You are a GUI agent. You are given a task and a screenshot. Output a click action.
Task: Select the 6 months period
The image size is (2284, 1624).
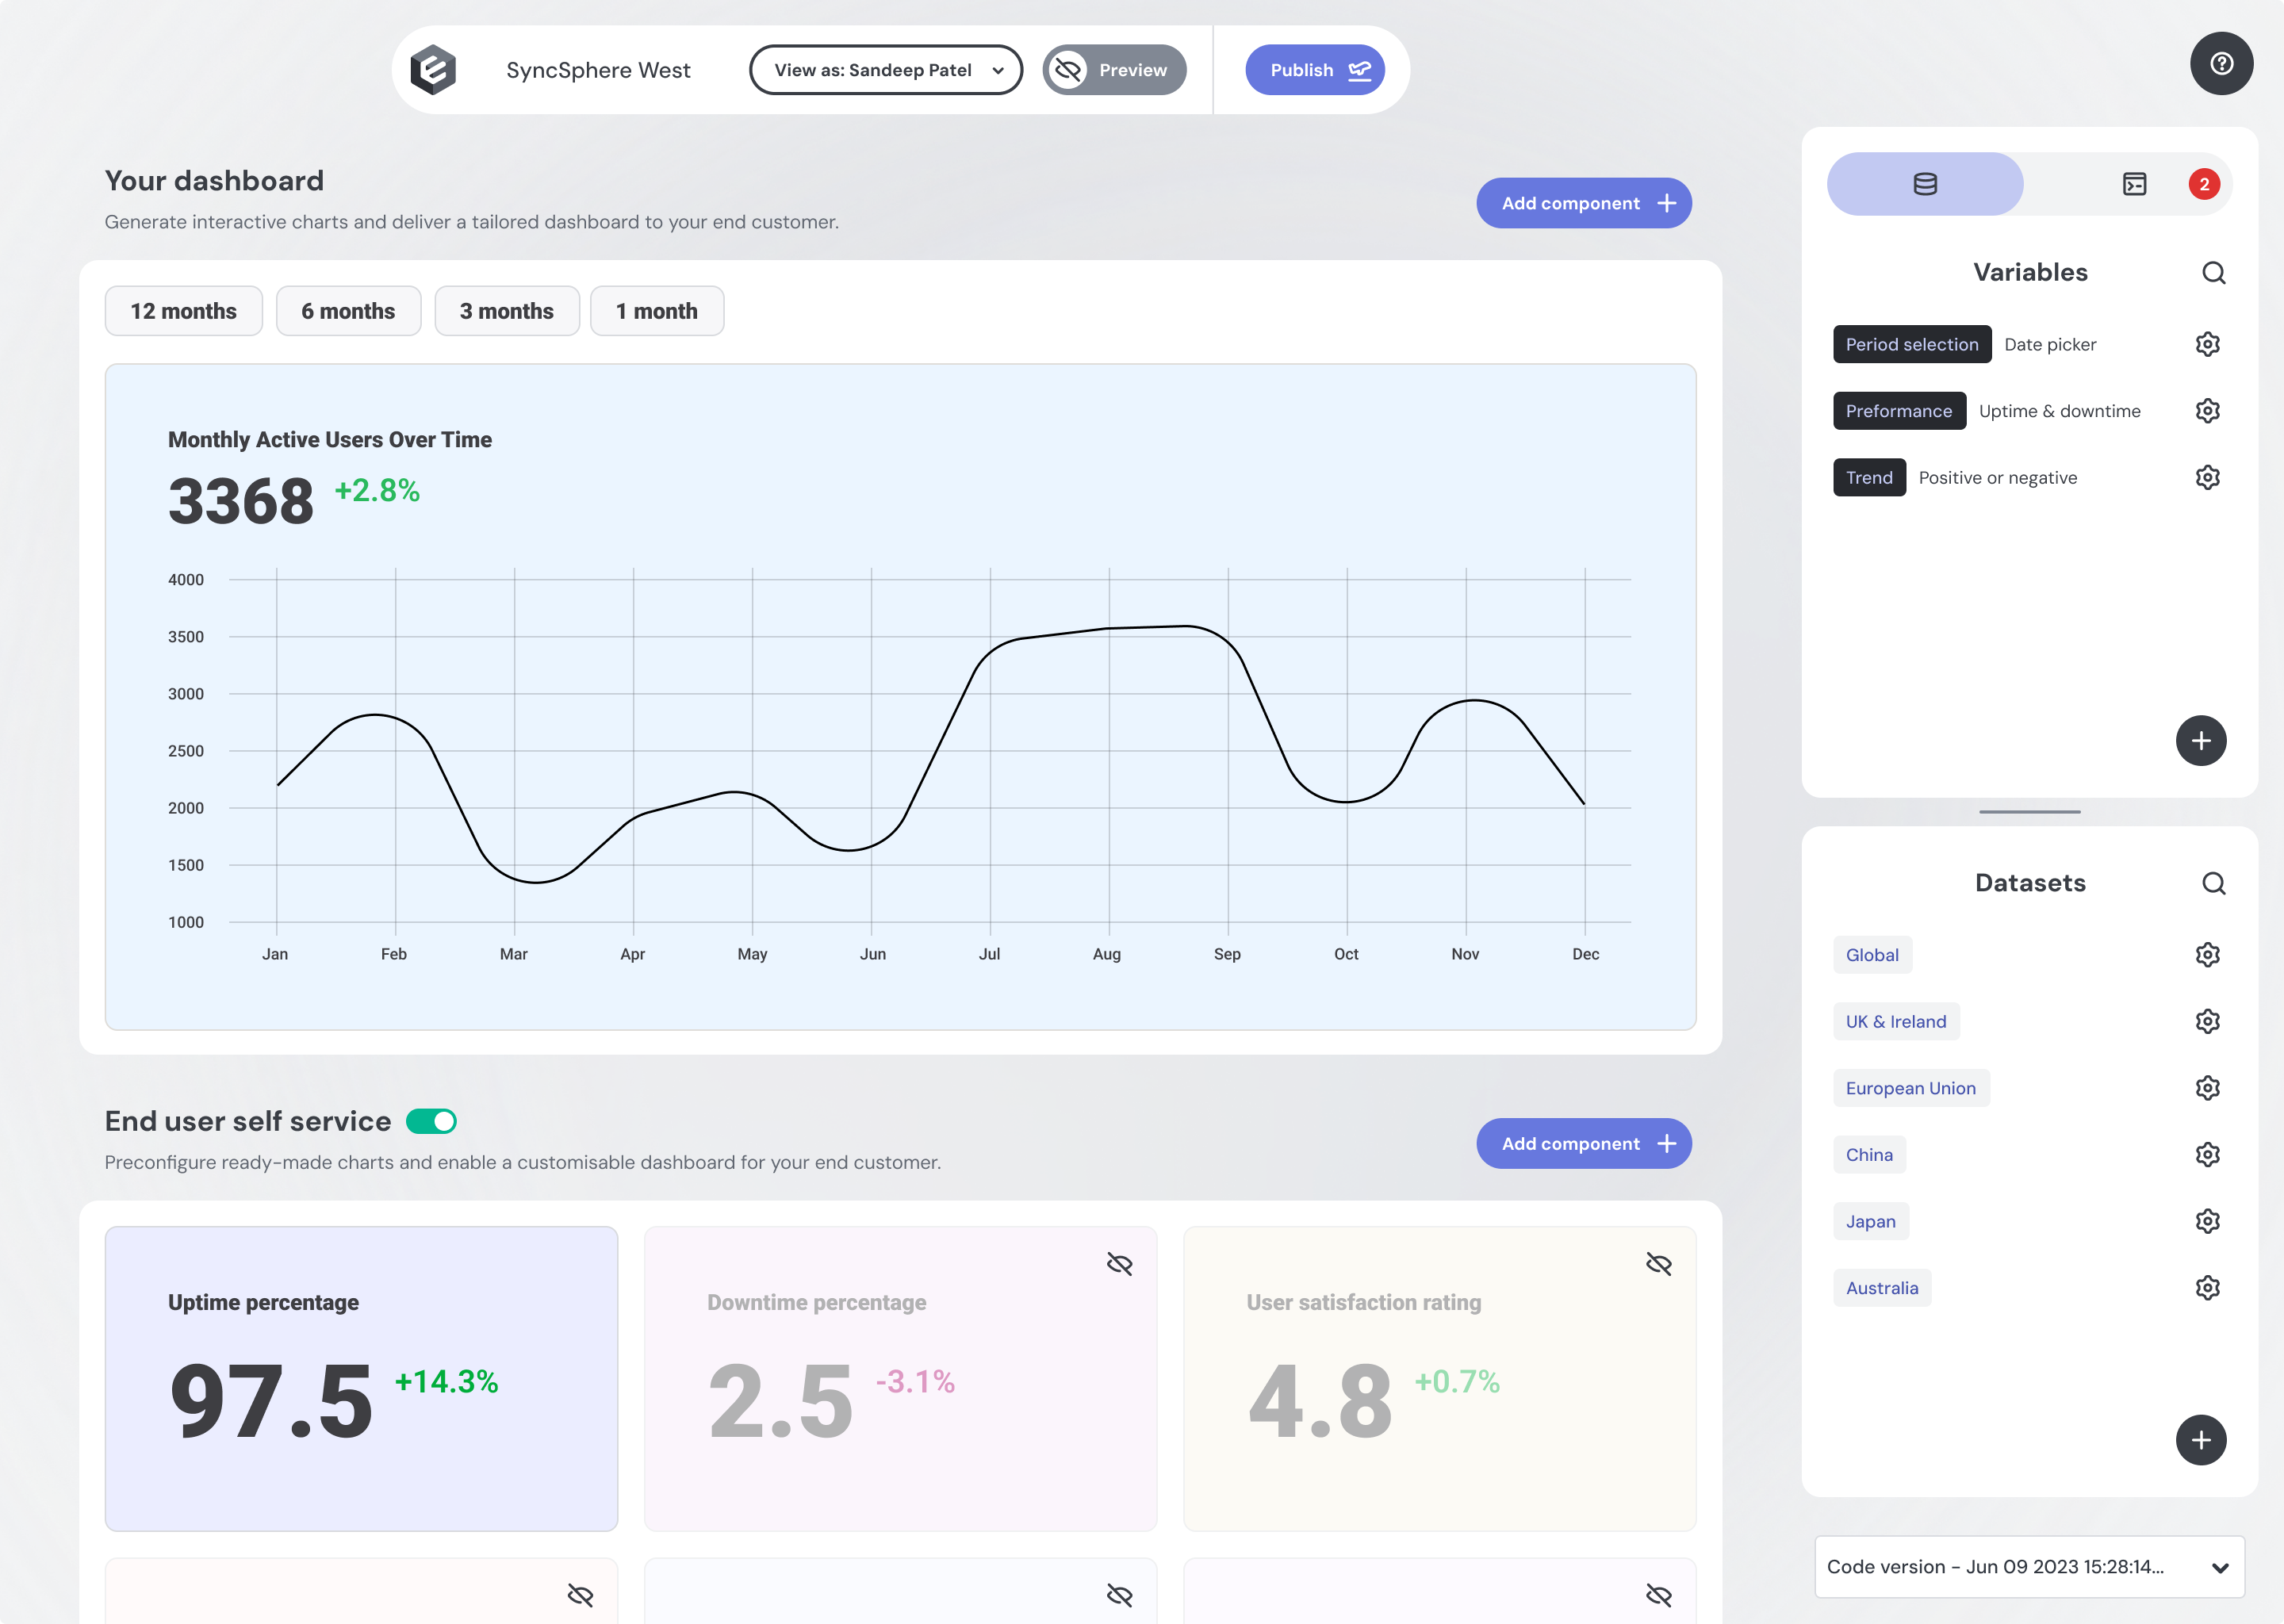[x=348, y=311]
